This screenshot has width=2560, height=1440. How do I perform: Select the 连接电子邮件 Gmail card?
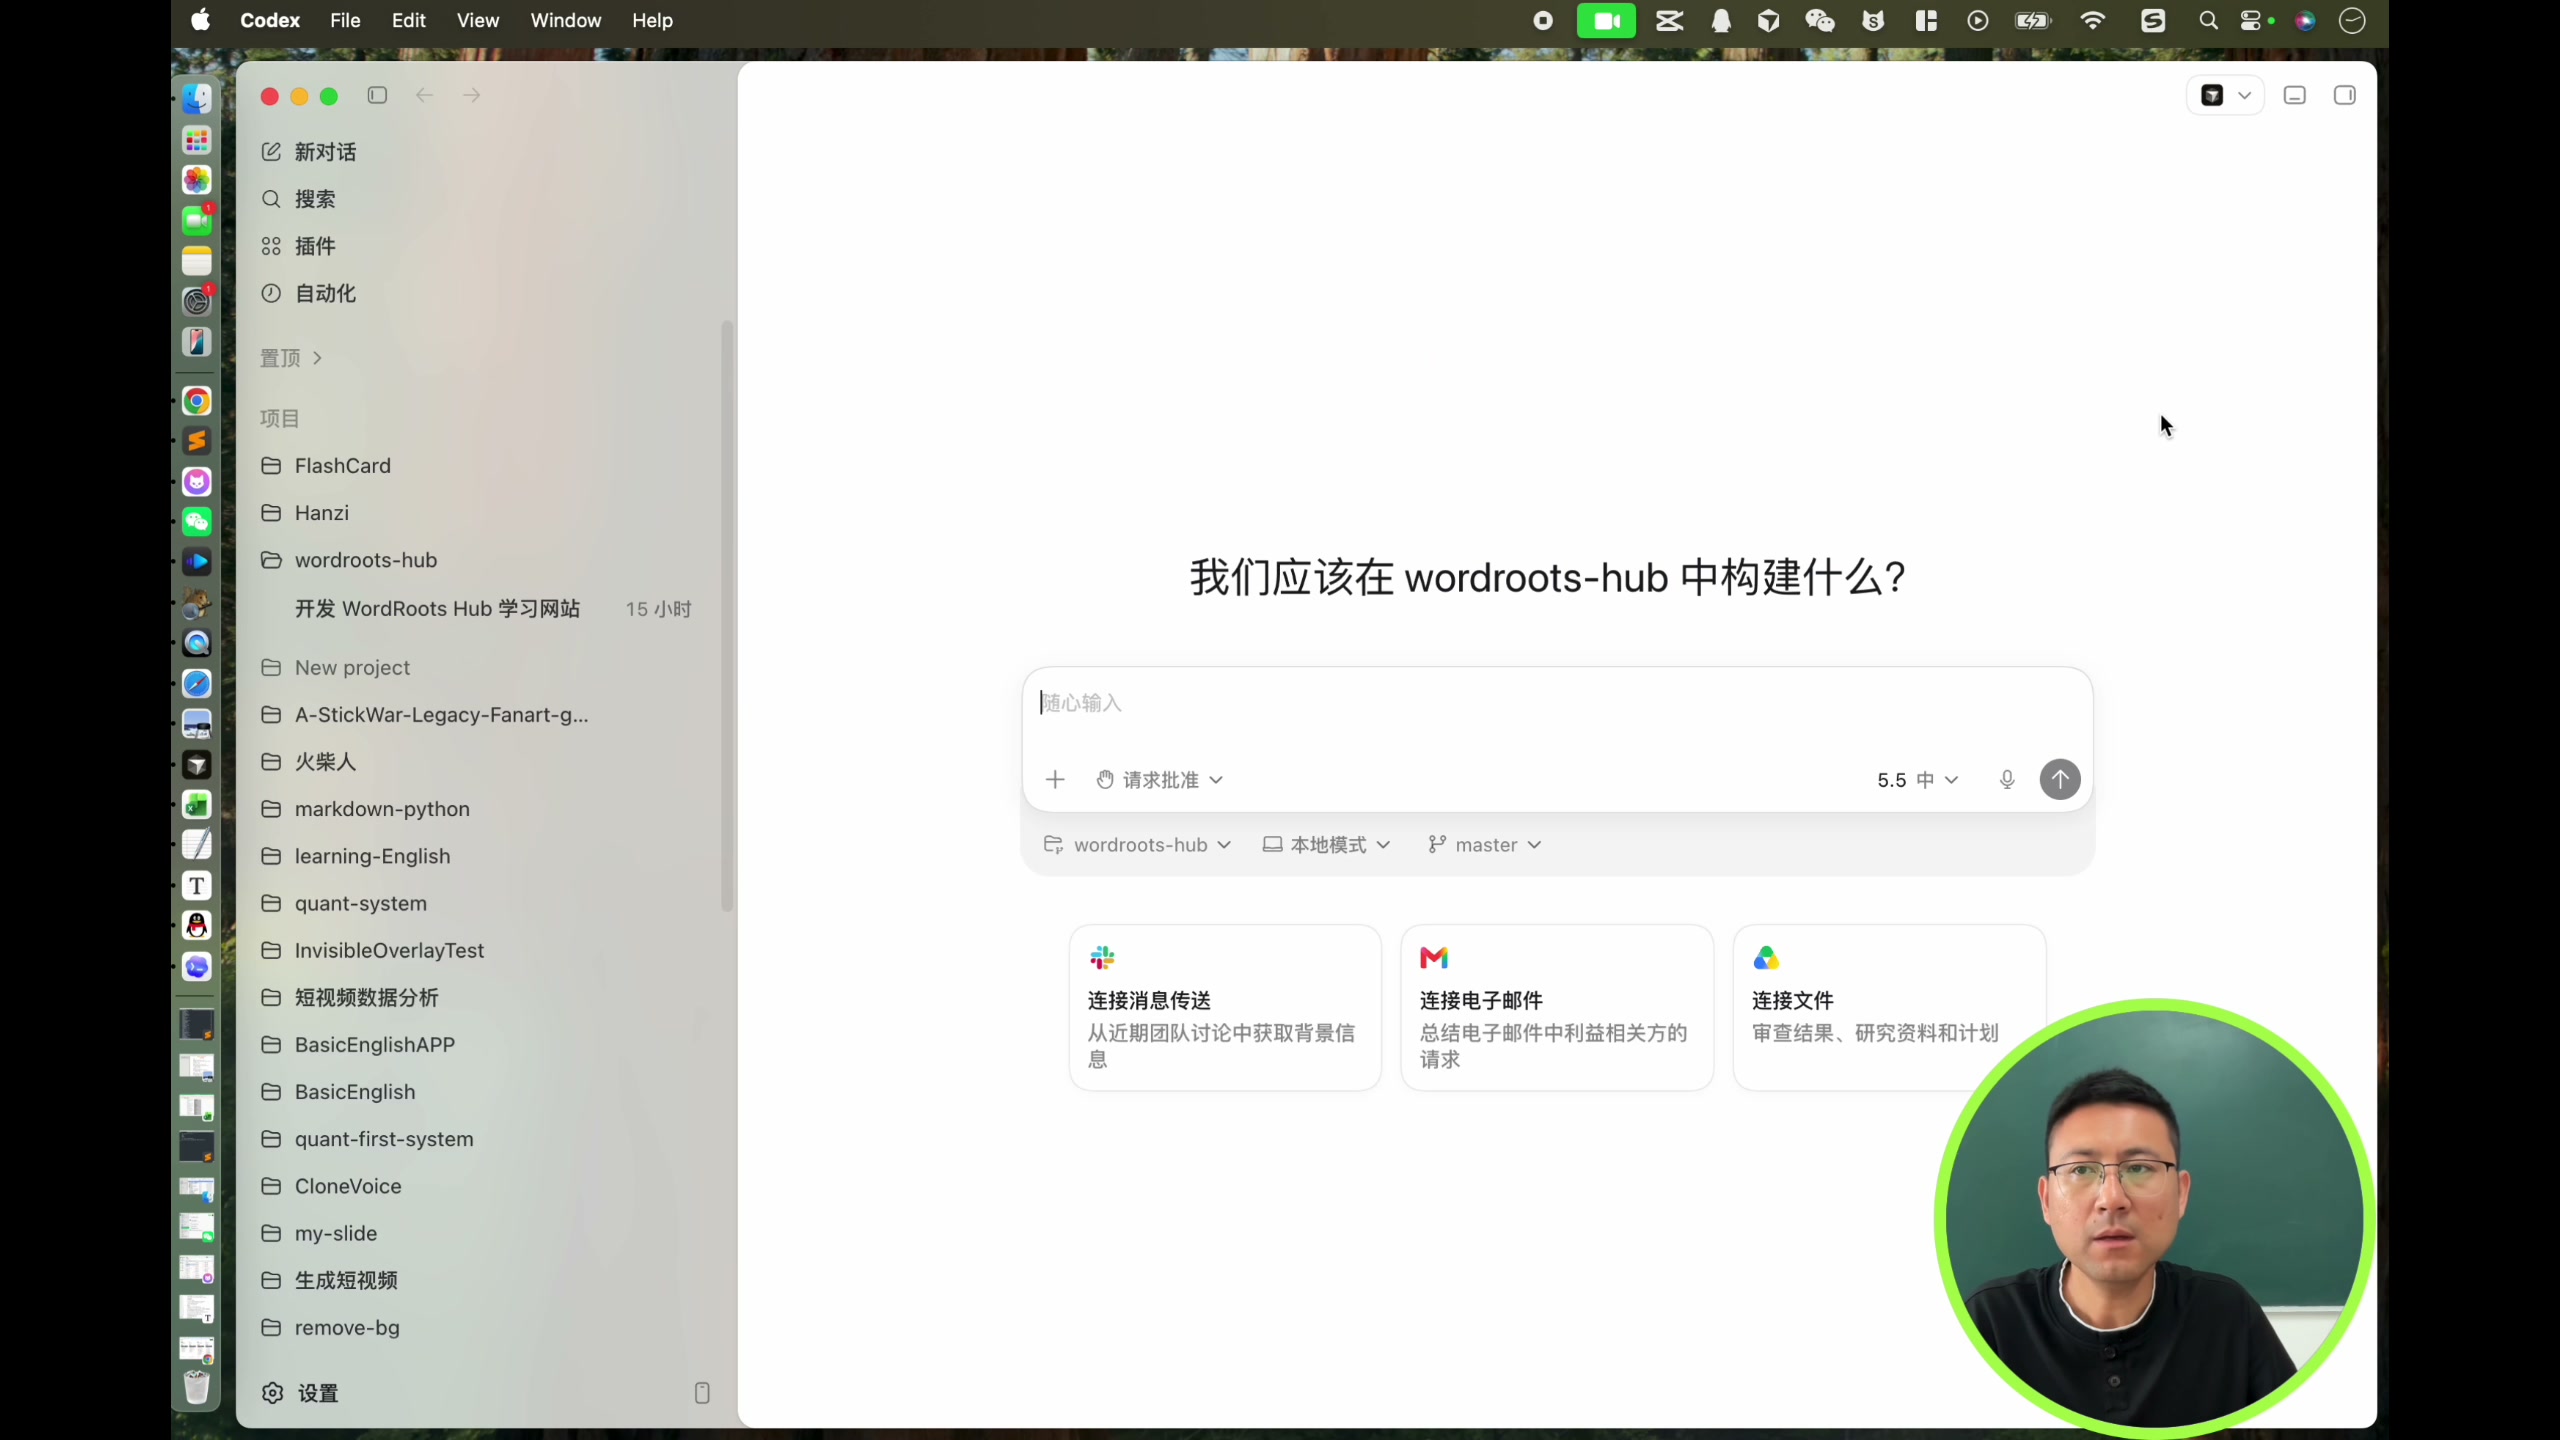click(x=1557, y=1008)
